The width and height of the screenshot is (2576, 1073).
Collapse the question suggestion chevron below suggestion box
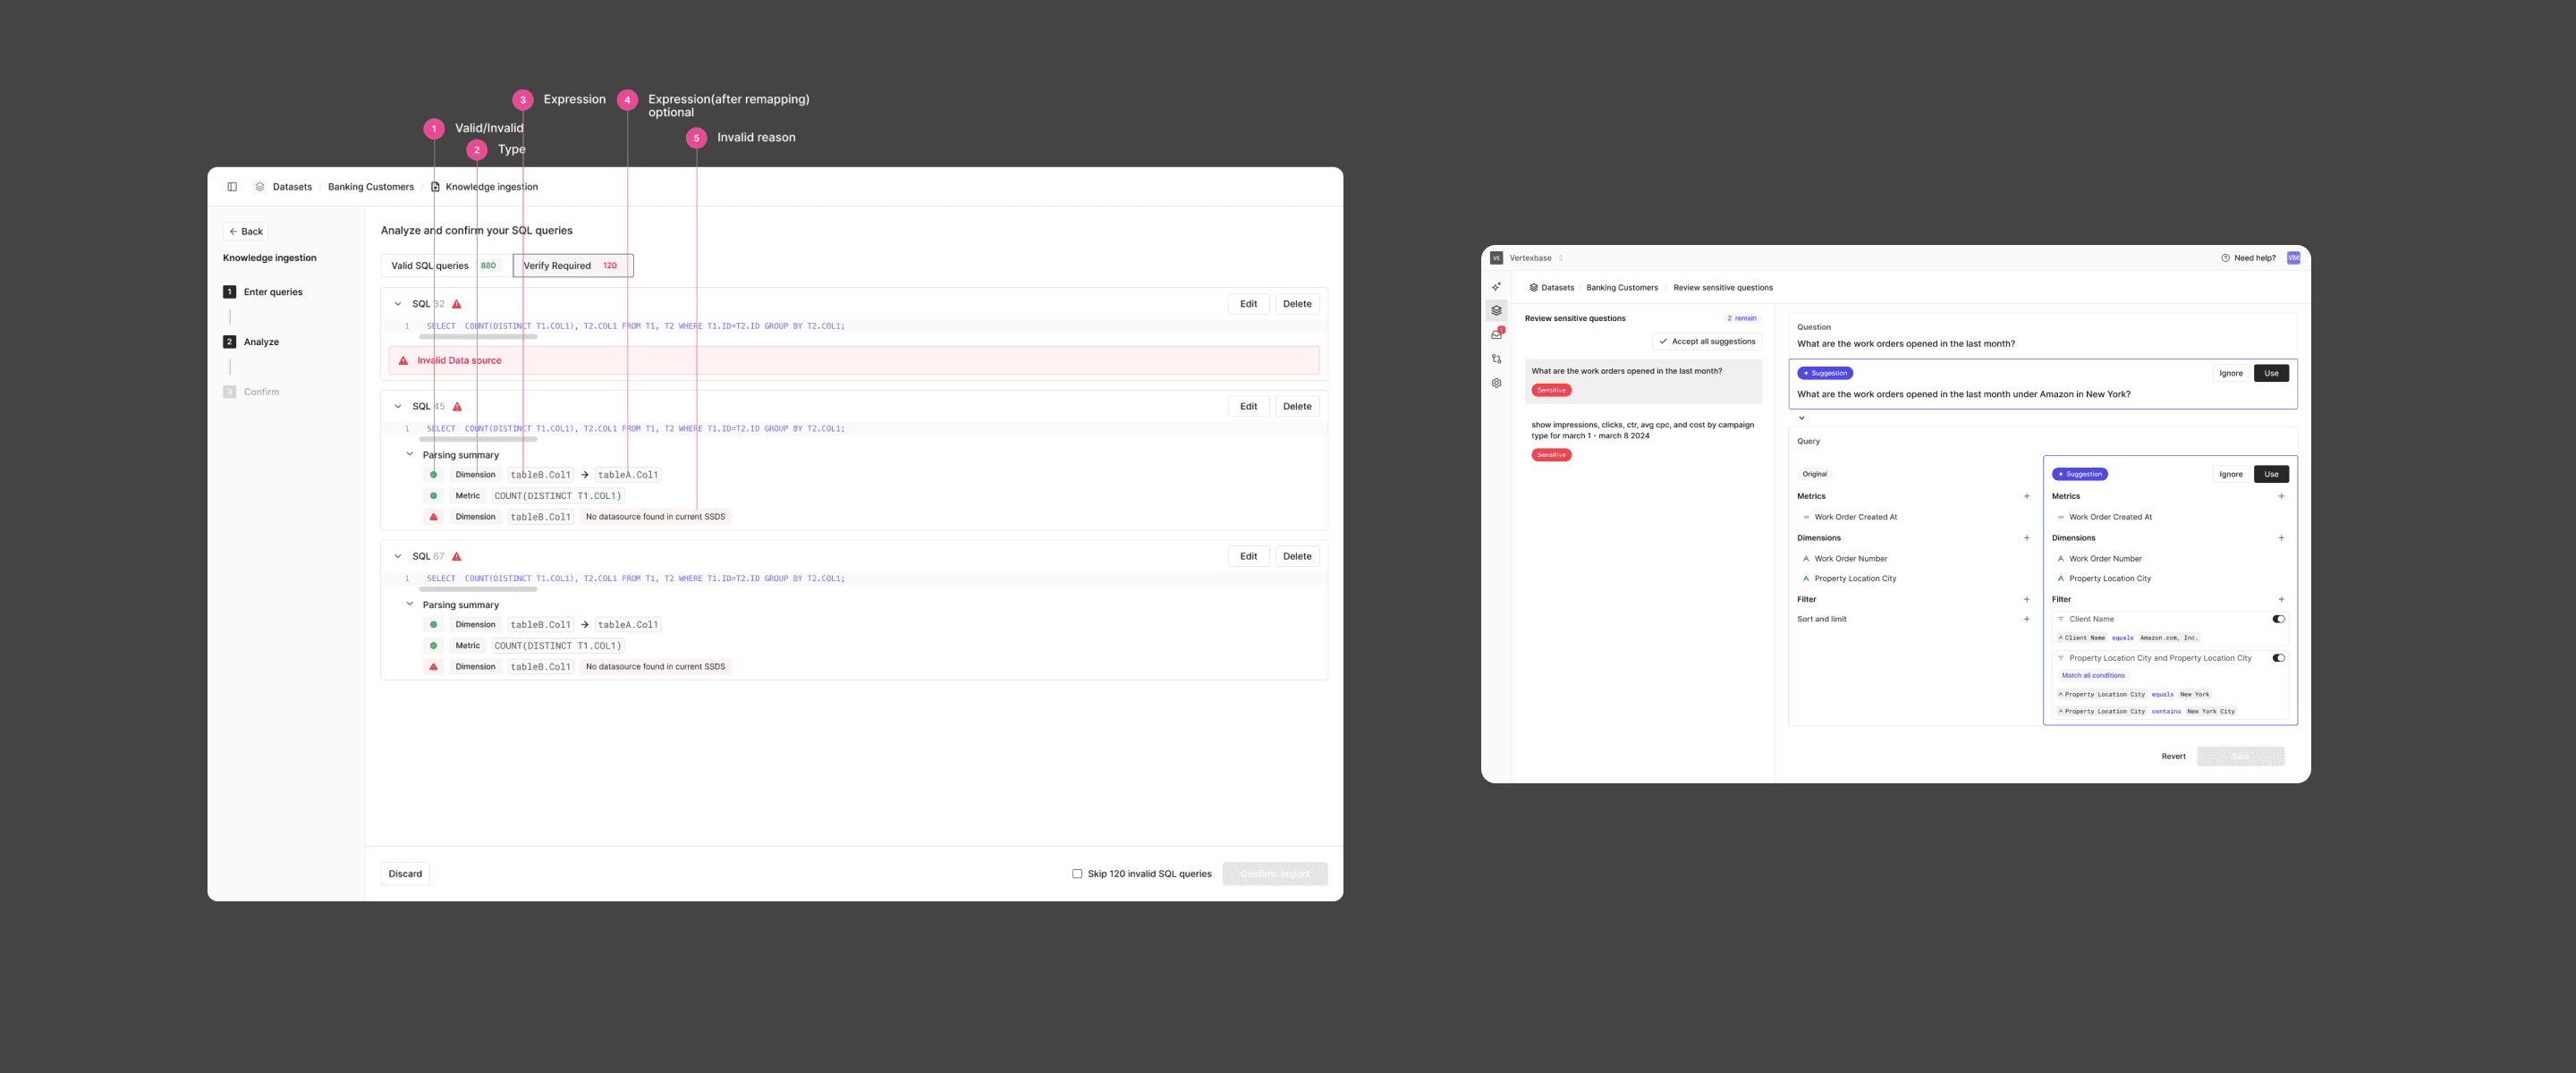coord(1802,419)
